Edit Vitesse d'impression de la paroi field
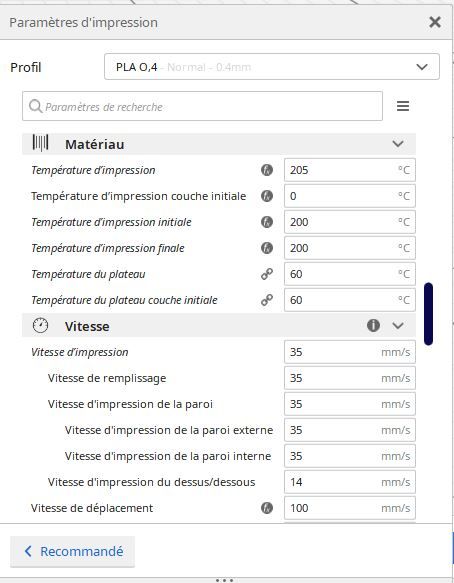Viewport: 454px width, 583px height. point(350,404)
